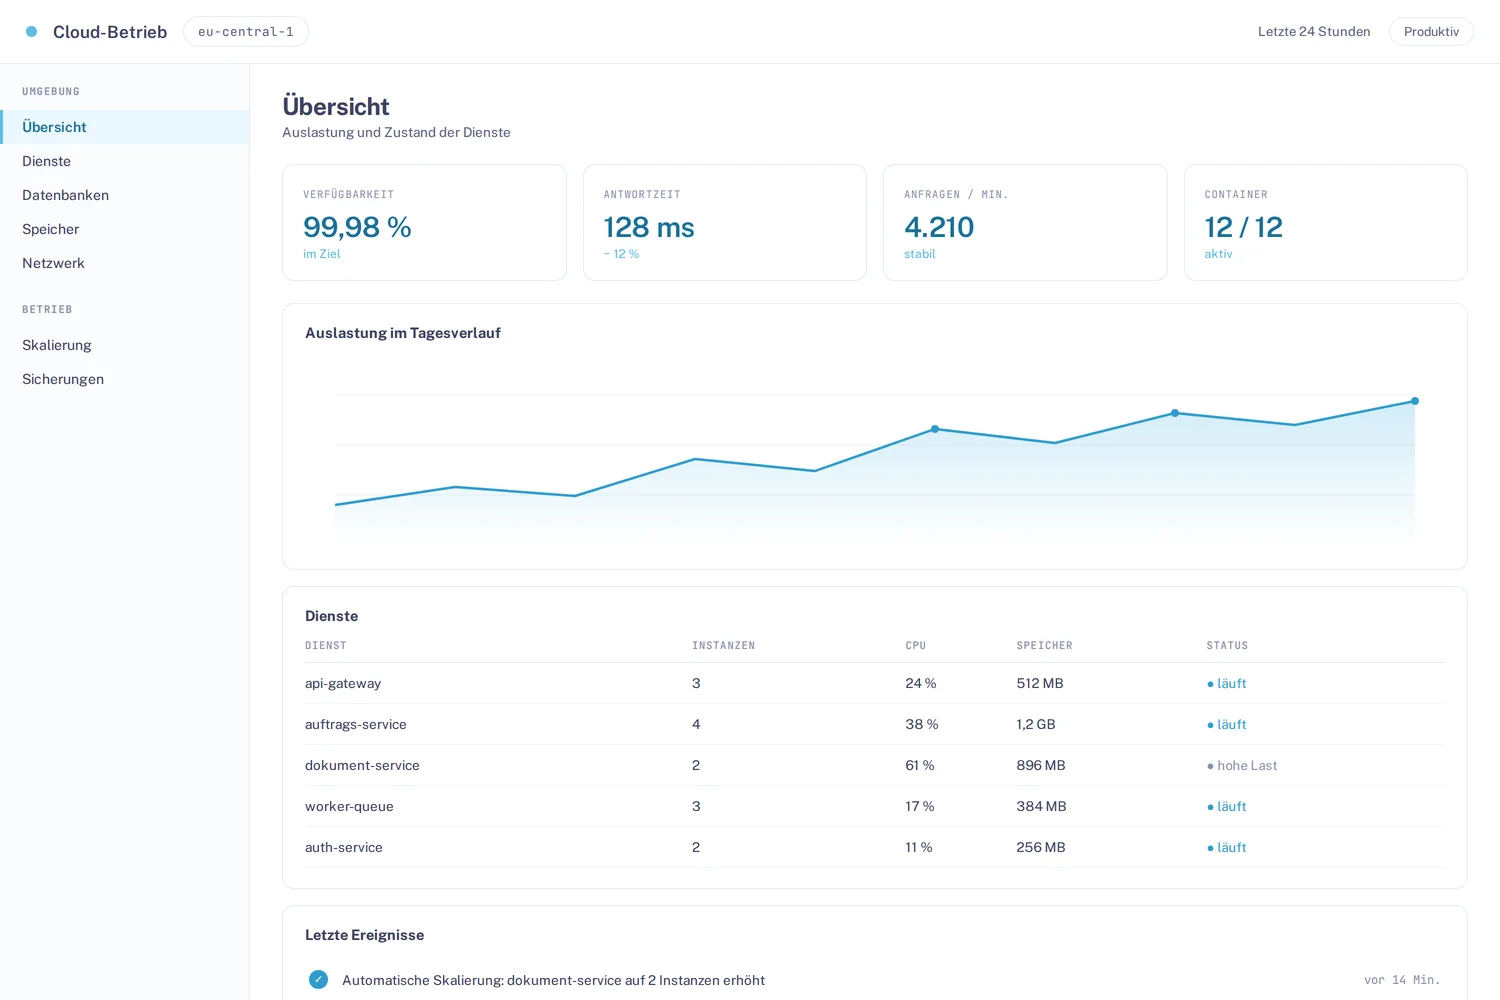
Task: Select the first marked chart data point
Action: click(x=935, y=429)
